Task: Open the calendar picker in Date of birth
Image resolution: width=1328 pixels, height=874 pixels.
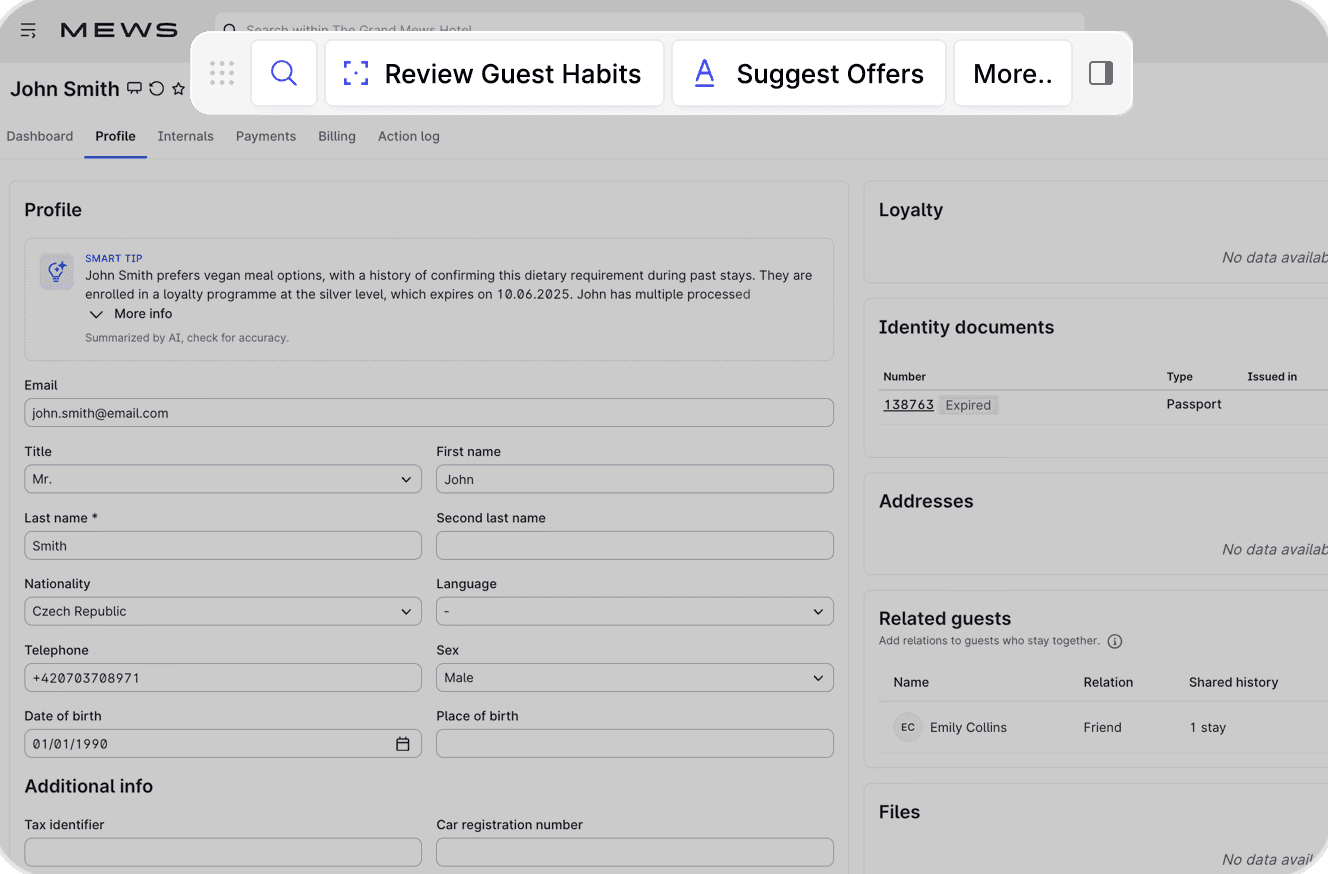Action: click(403, 744)
